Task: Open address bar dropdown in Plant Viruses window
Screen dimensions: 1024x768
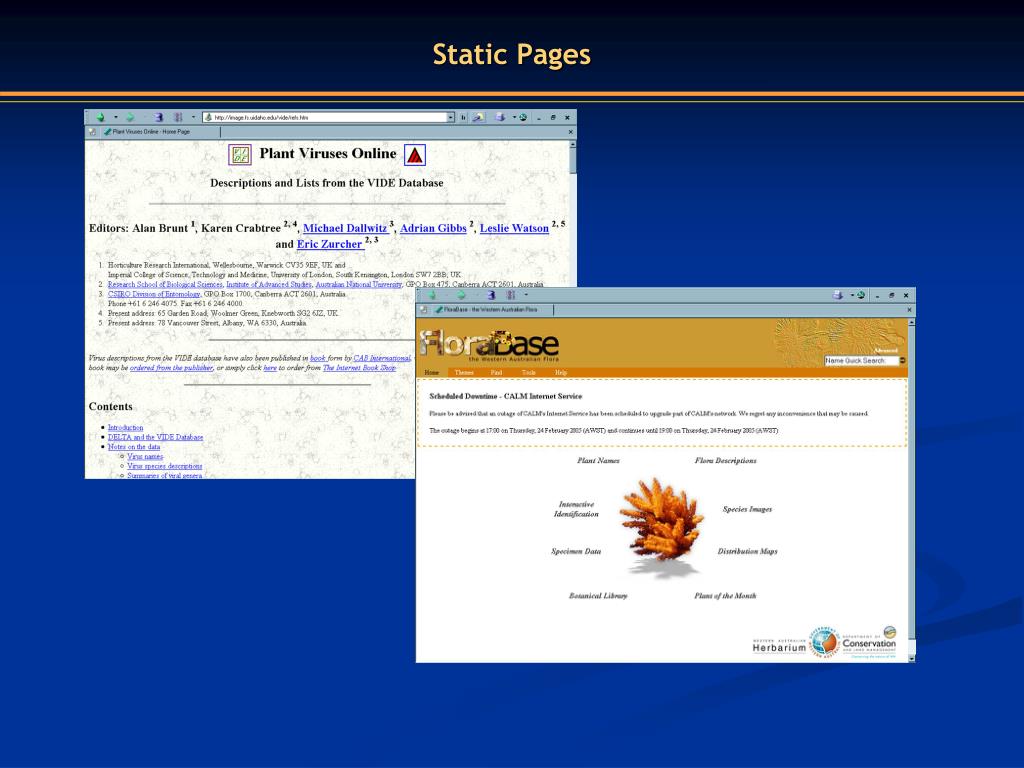Action: pyautogui.click(x=451, y=118)
